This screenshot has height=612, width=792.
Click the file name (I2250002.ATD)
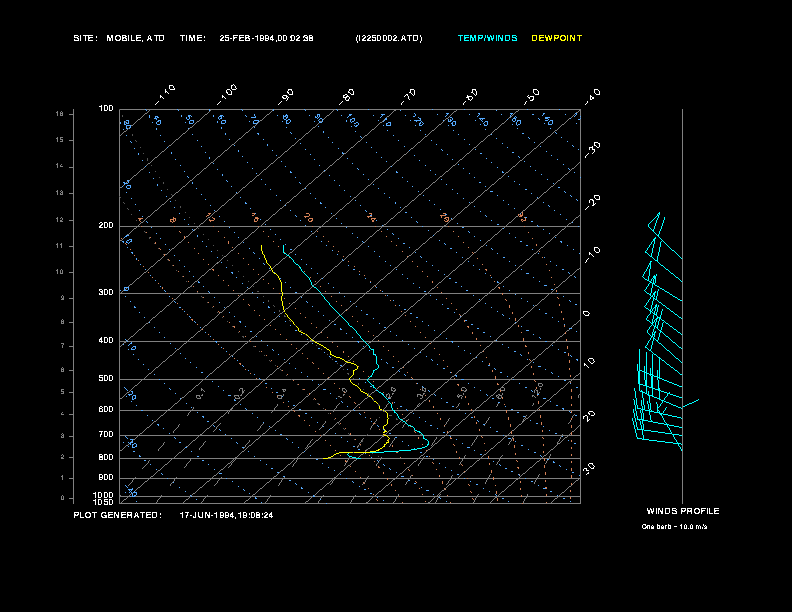389,38
